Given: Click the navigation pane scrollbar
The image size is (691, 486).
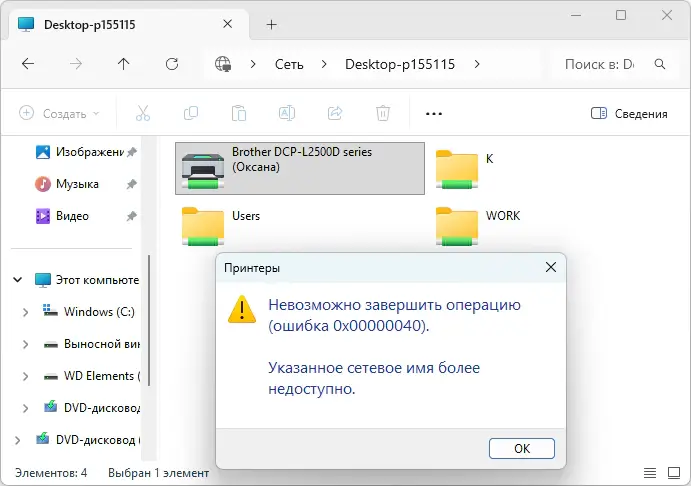Looking at the screenshot, I should (149, 320).
